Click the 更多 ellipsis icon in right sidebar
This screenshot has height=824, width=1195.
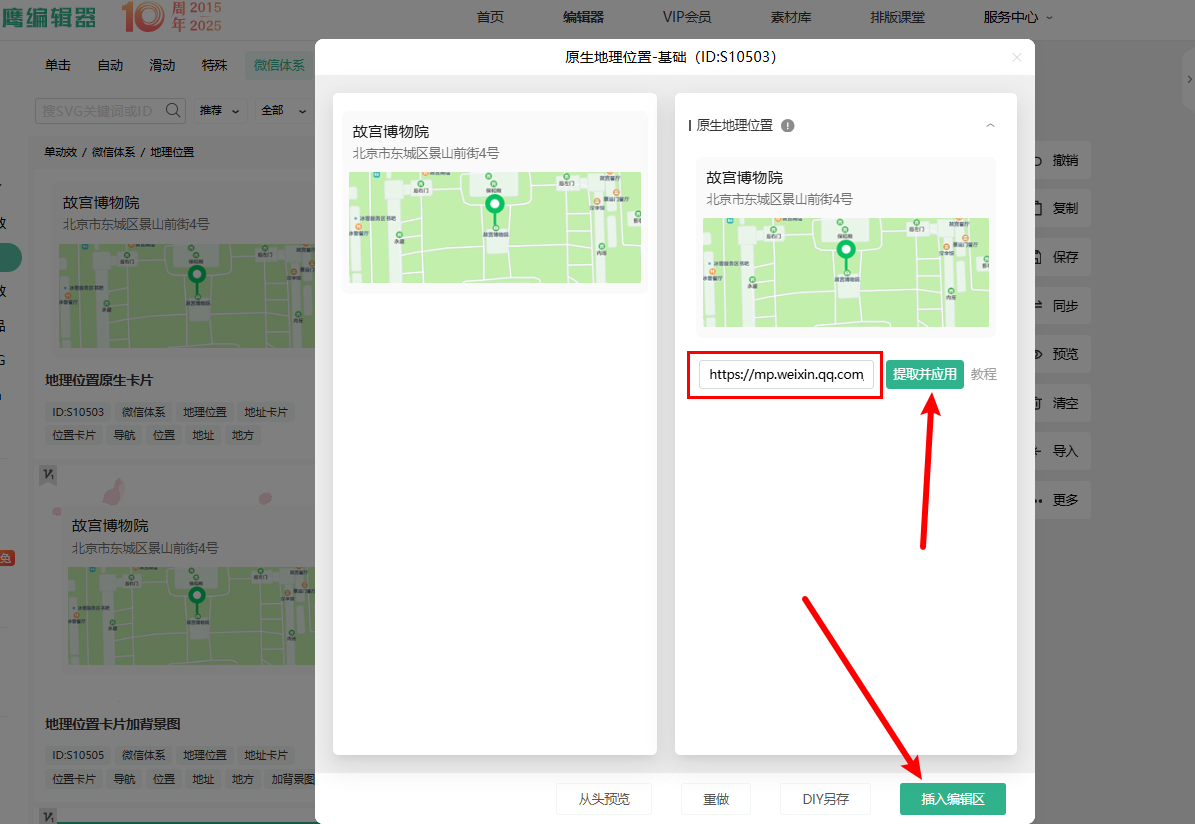pos(1038,500)
